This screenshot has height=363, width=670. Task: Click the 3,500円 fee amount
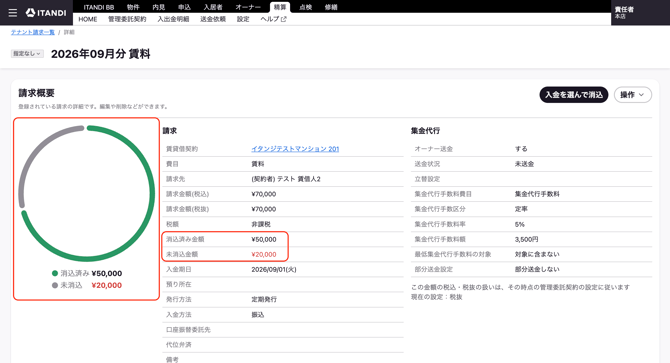tap(526, 239)
